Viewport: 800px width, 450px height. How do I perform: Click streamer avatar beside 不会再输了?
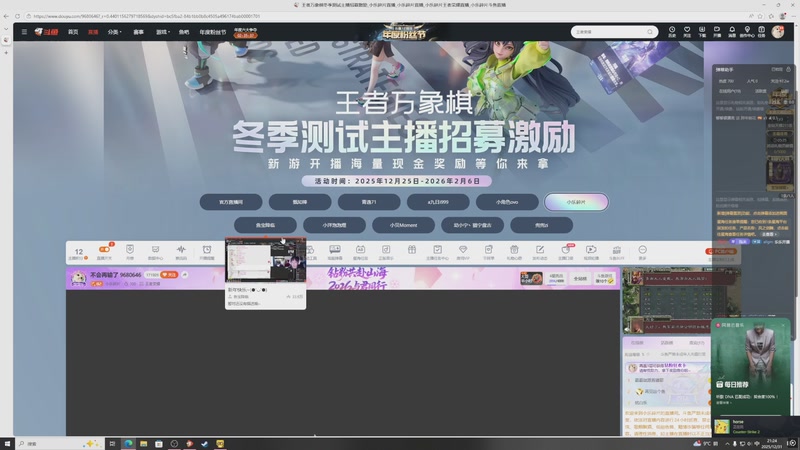(x=78, y=279)
